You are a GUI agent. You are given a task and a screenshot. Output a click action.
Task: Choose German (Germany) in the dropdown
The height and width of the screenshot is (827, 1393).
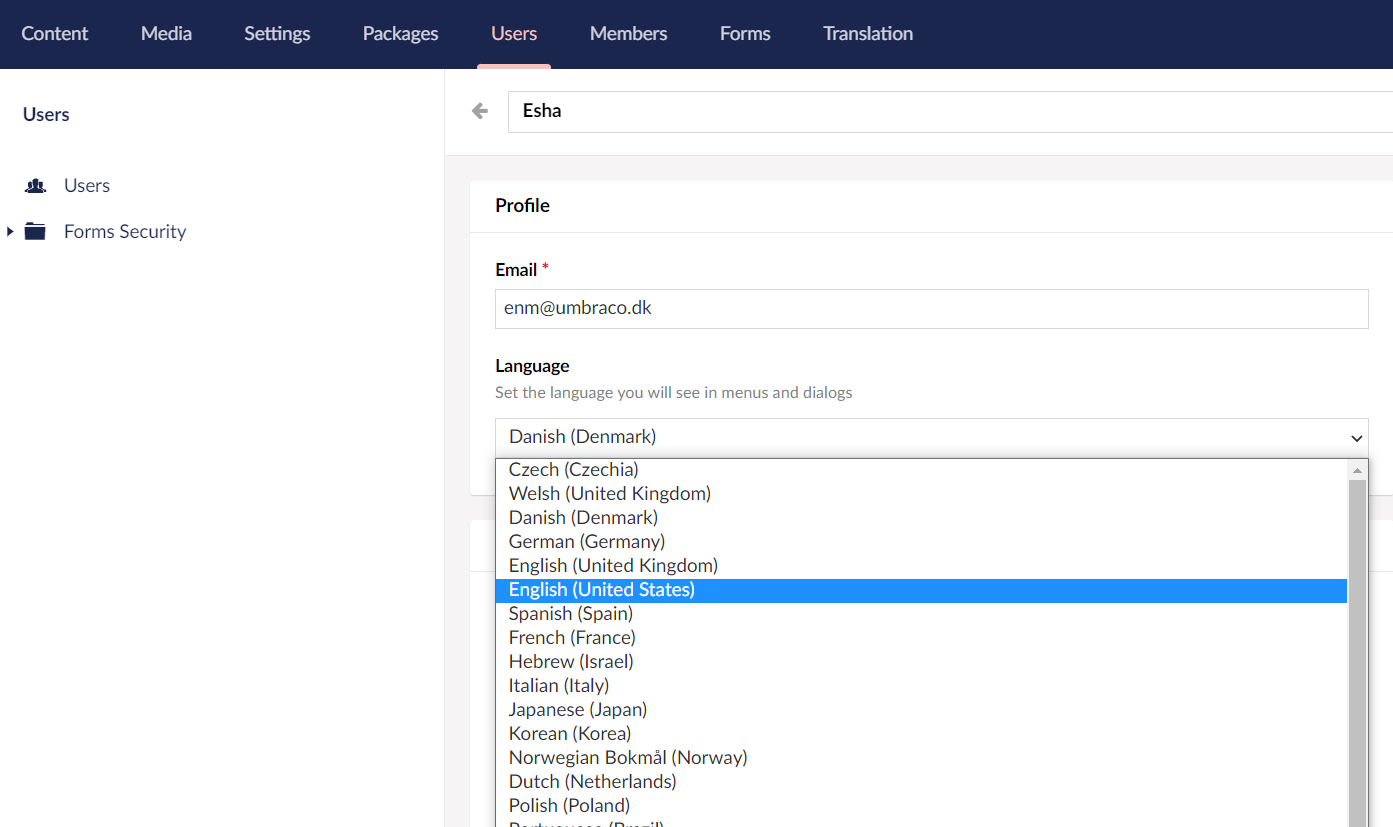pos(586,542)
